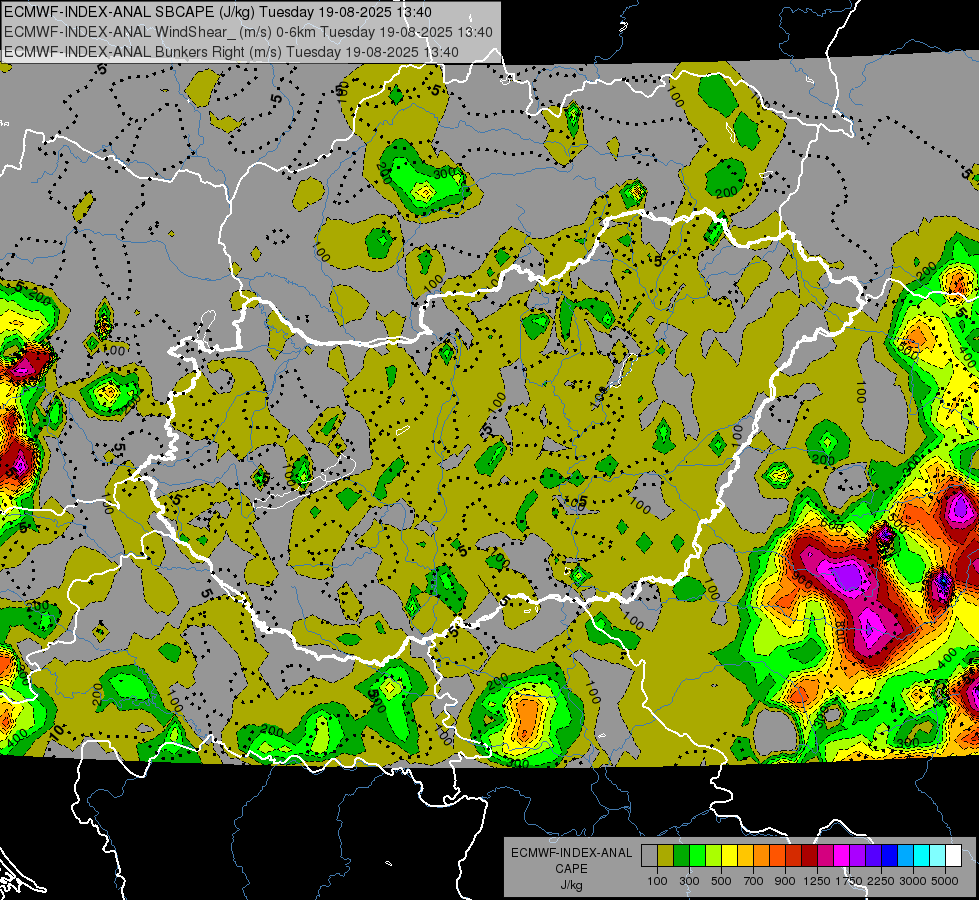
Task: Click the 2250 legend tick value
Action: (881, 881)
